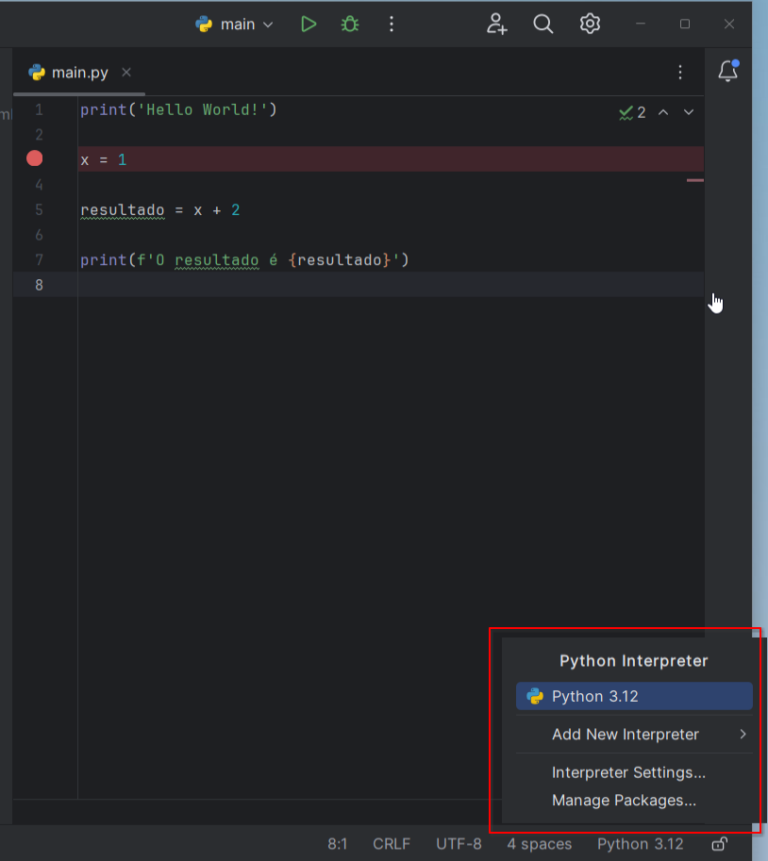Open the notifications bell
This screenshot has width=768, height=861.
point(728,71)
